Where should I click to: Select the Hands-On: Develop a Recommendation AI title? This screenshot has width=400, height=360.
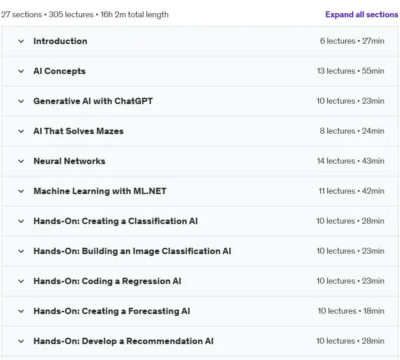point(123,341)
